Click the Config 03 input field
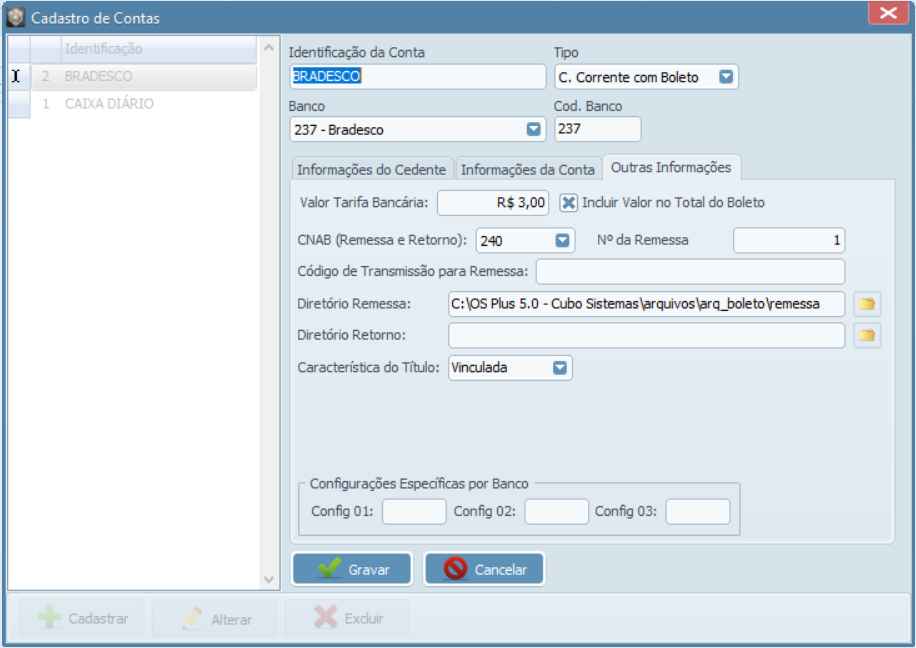Image resolution: width=916 pixels, height=648 pixels. (698, 512)
